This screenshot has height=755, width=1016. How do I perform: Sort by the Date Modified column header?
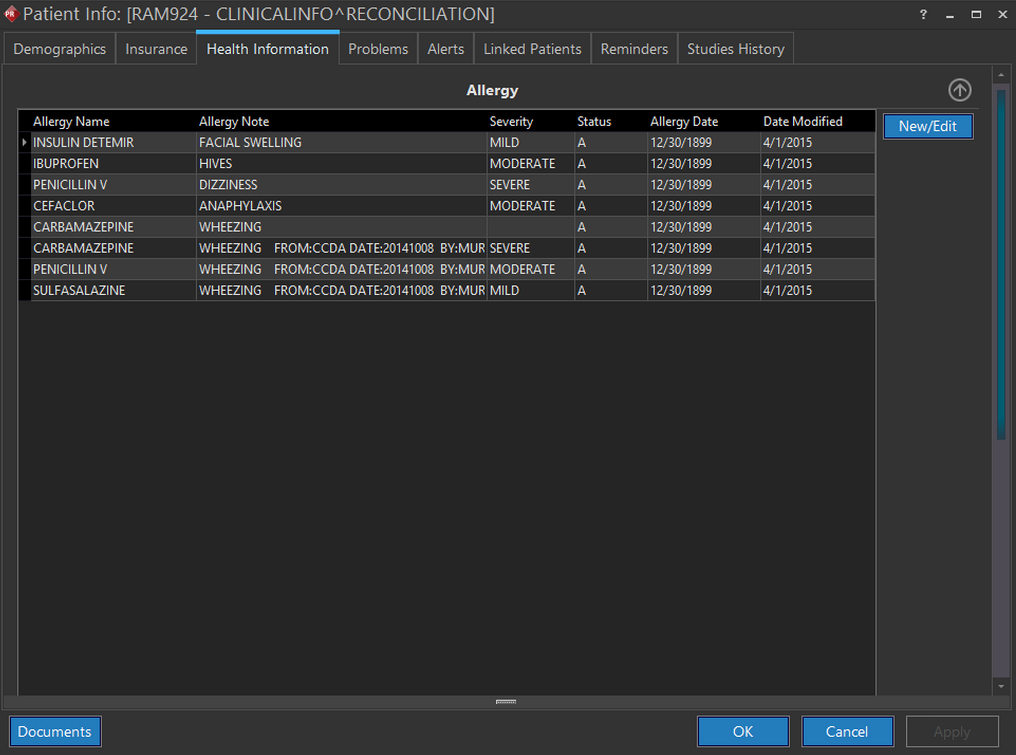[x=803, y=121]
